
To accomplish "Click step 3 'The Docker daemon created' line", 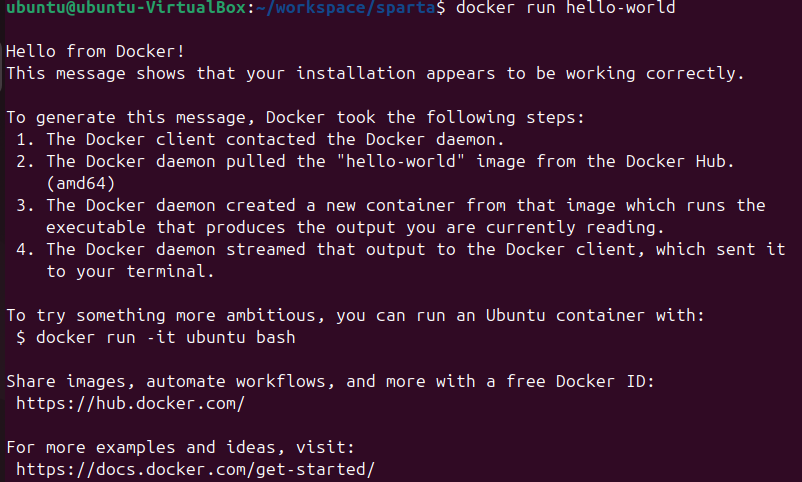I will [390, 205].
